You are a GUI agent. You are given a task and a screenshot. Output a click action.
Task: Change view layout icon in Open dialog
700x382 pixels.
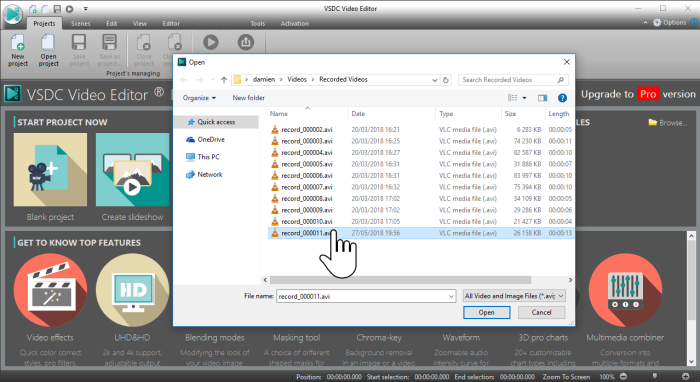(512, 98)
